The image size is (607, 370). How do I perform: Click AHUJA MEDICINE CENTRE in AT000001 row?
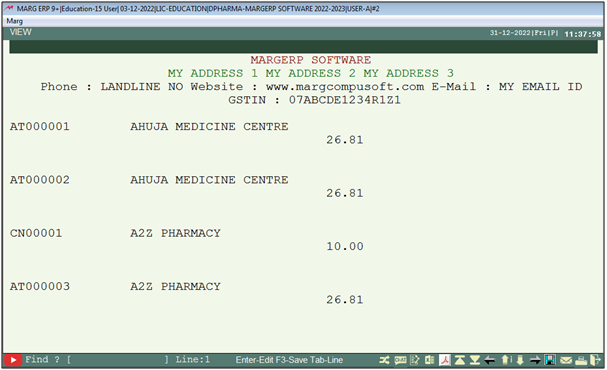pyautogui.click(x=209, y=127)
